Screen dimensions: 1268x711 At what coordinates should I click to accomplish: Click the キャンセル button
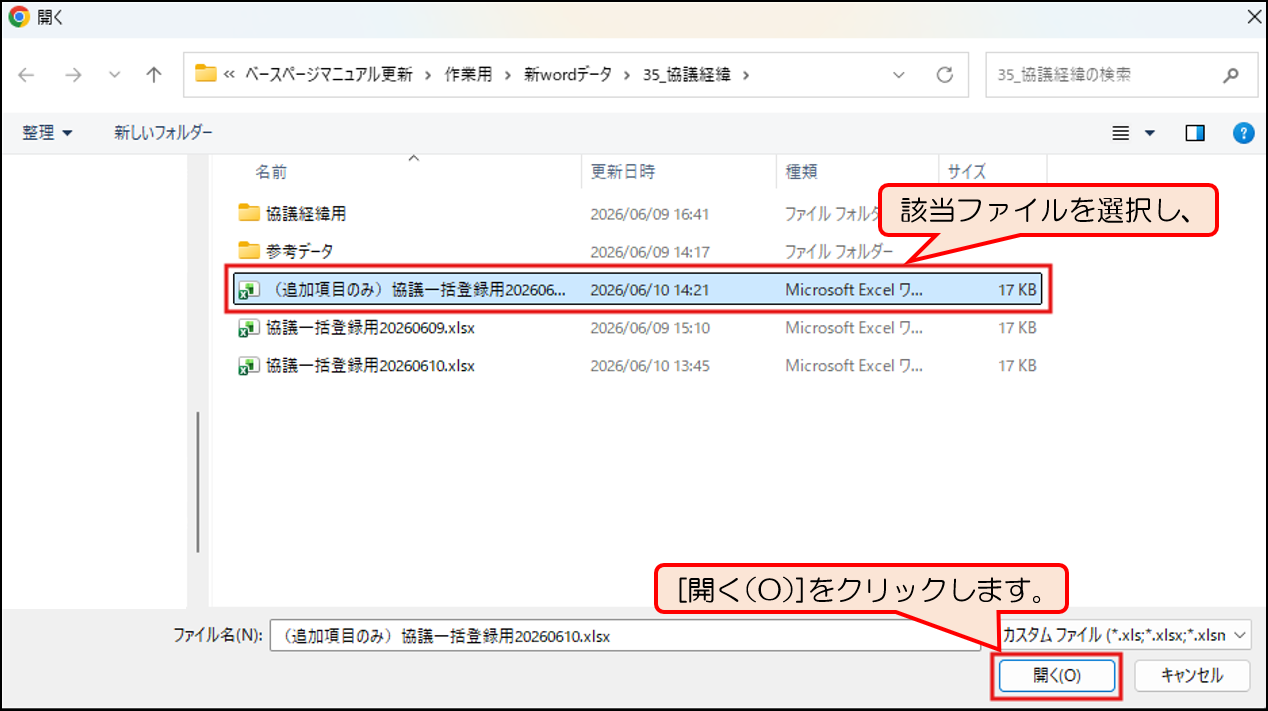(1192, 675)
